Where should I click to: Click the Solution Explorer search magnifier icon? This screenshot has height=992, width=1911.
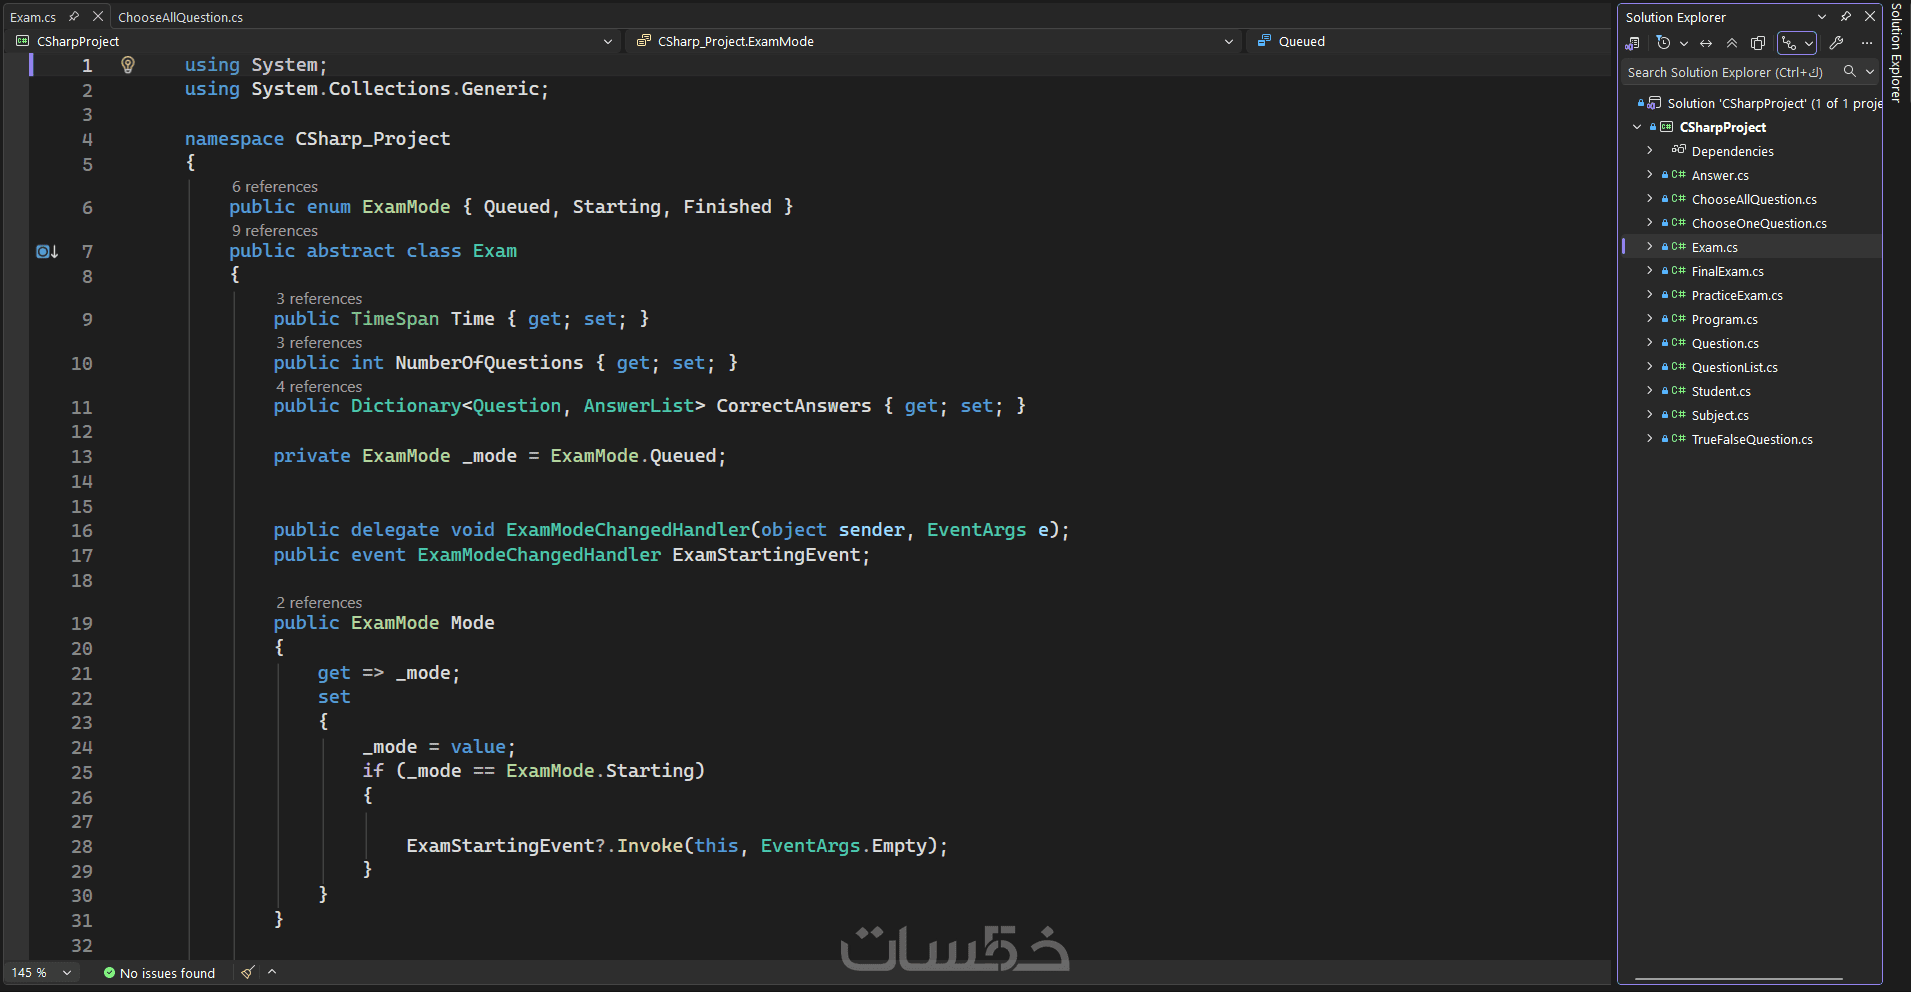coord(1850,72)
